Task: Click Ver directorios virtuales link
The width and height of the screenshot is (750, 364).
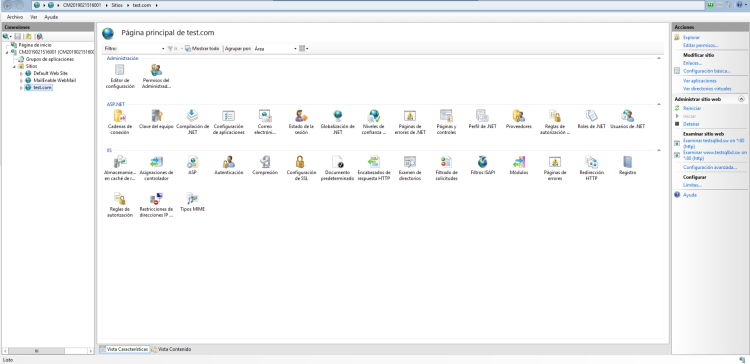Action: 707,88
